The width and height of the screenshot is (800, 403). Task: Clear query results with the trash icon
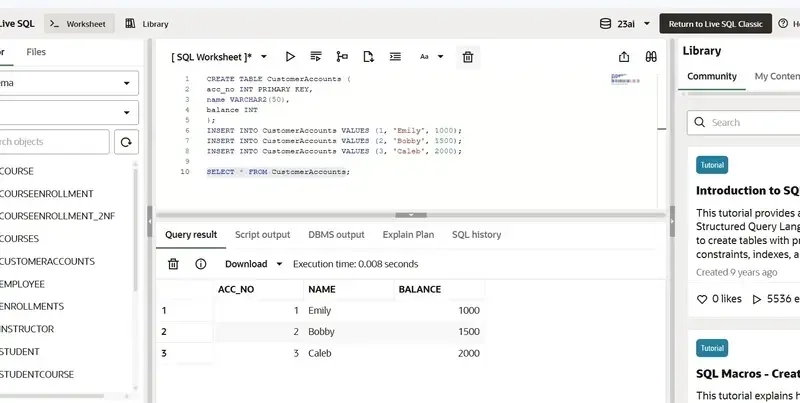click(x=173, y=264)
